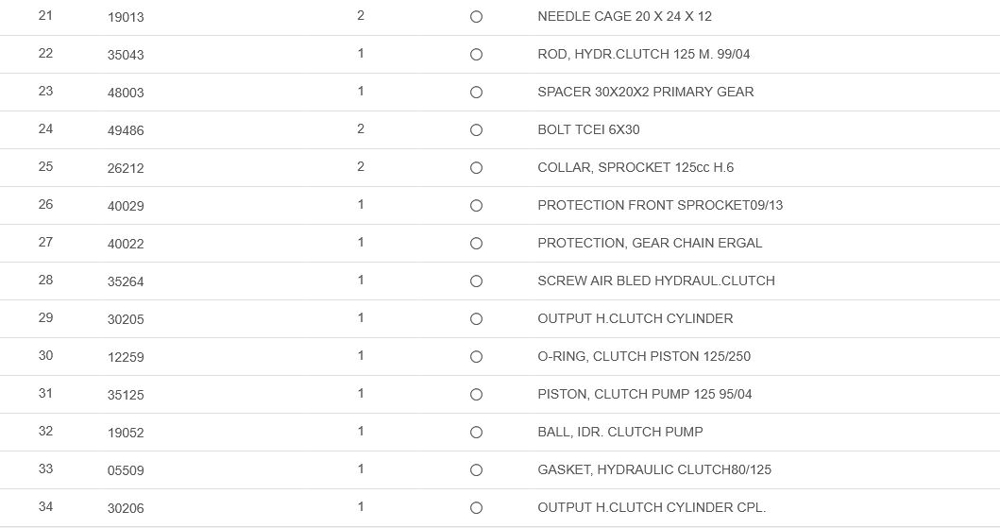This screenshot has width=1000, height=528.
Task: Choose the SPACER 30X20X2 PRIMARY GEAR radio
Action: [x=476, y=93]
